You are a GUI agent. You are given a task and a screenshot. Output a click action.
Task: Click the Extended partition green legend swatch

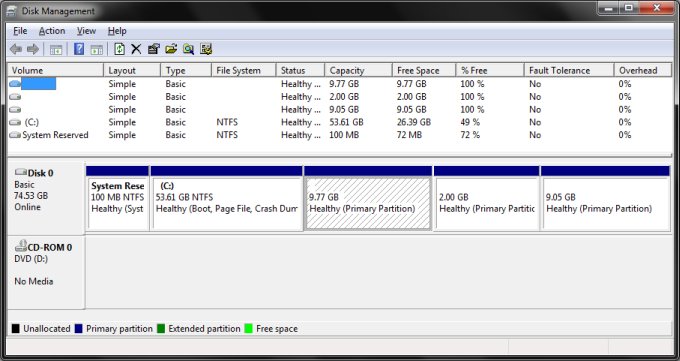coord(161,328)
